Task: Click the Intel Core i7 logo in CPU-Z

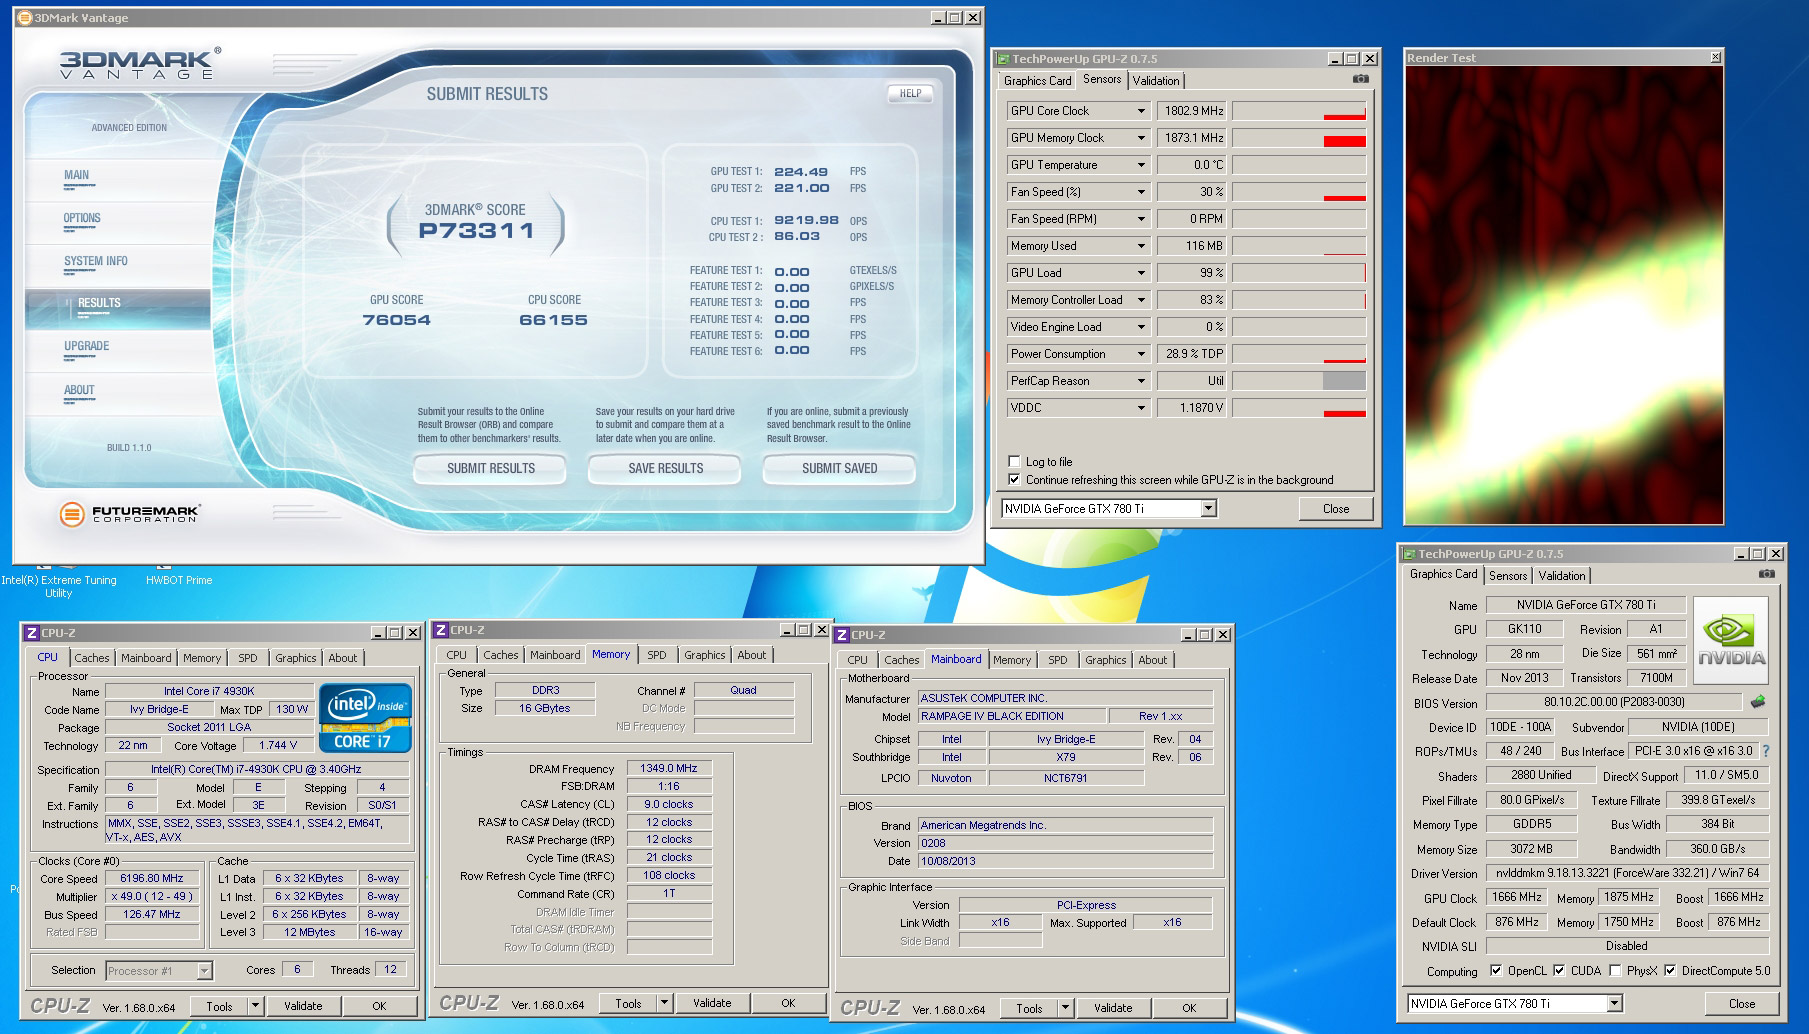Action: [x=364, y=717]
